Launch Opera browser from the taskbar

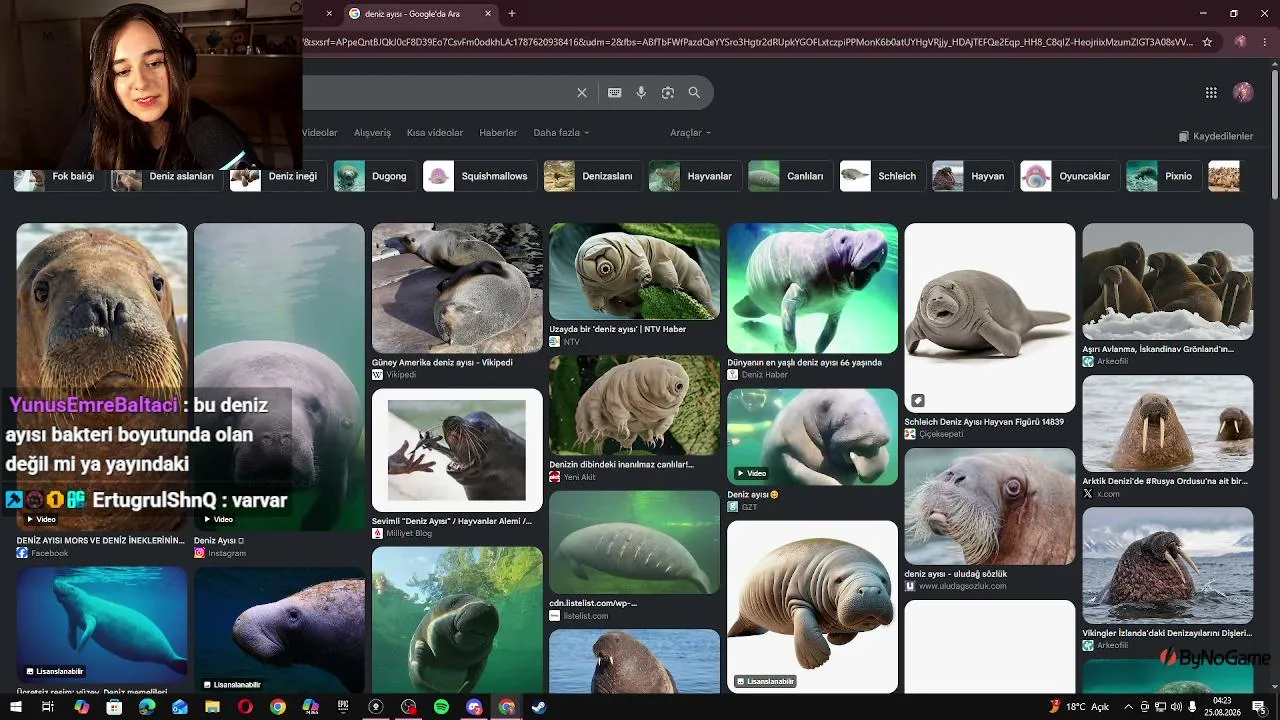(245, 707)
